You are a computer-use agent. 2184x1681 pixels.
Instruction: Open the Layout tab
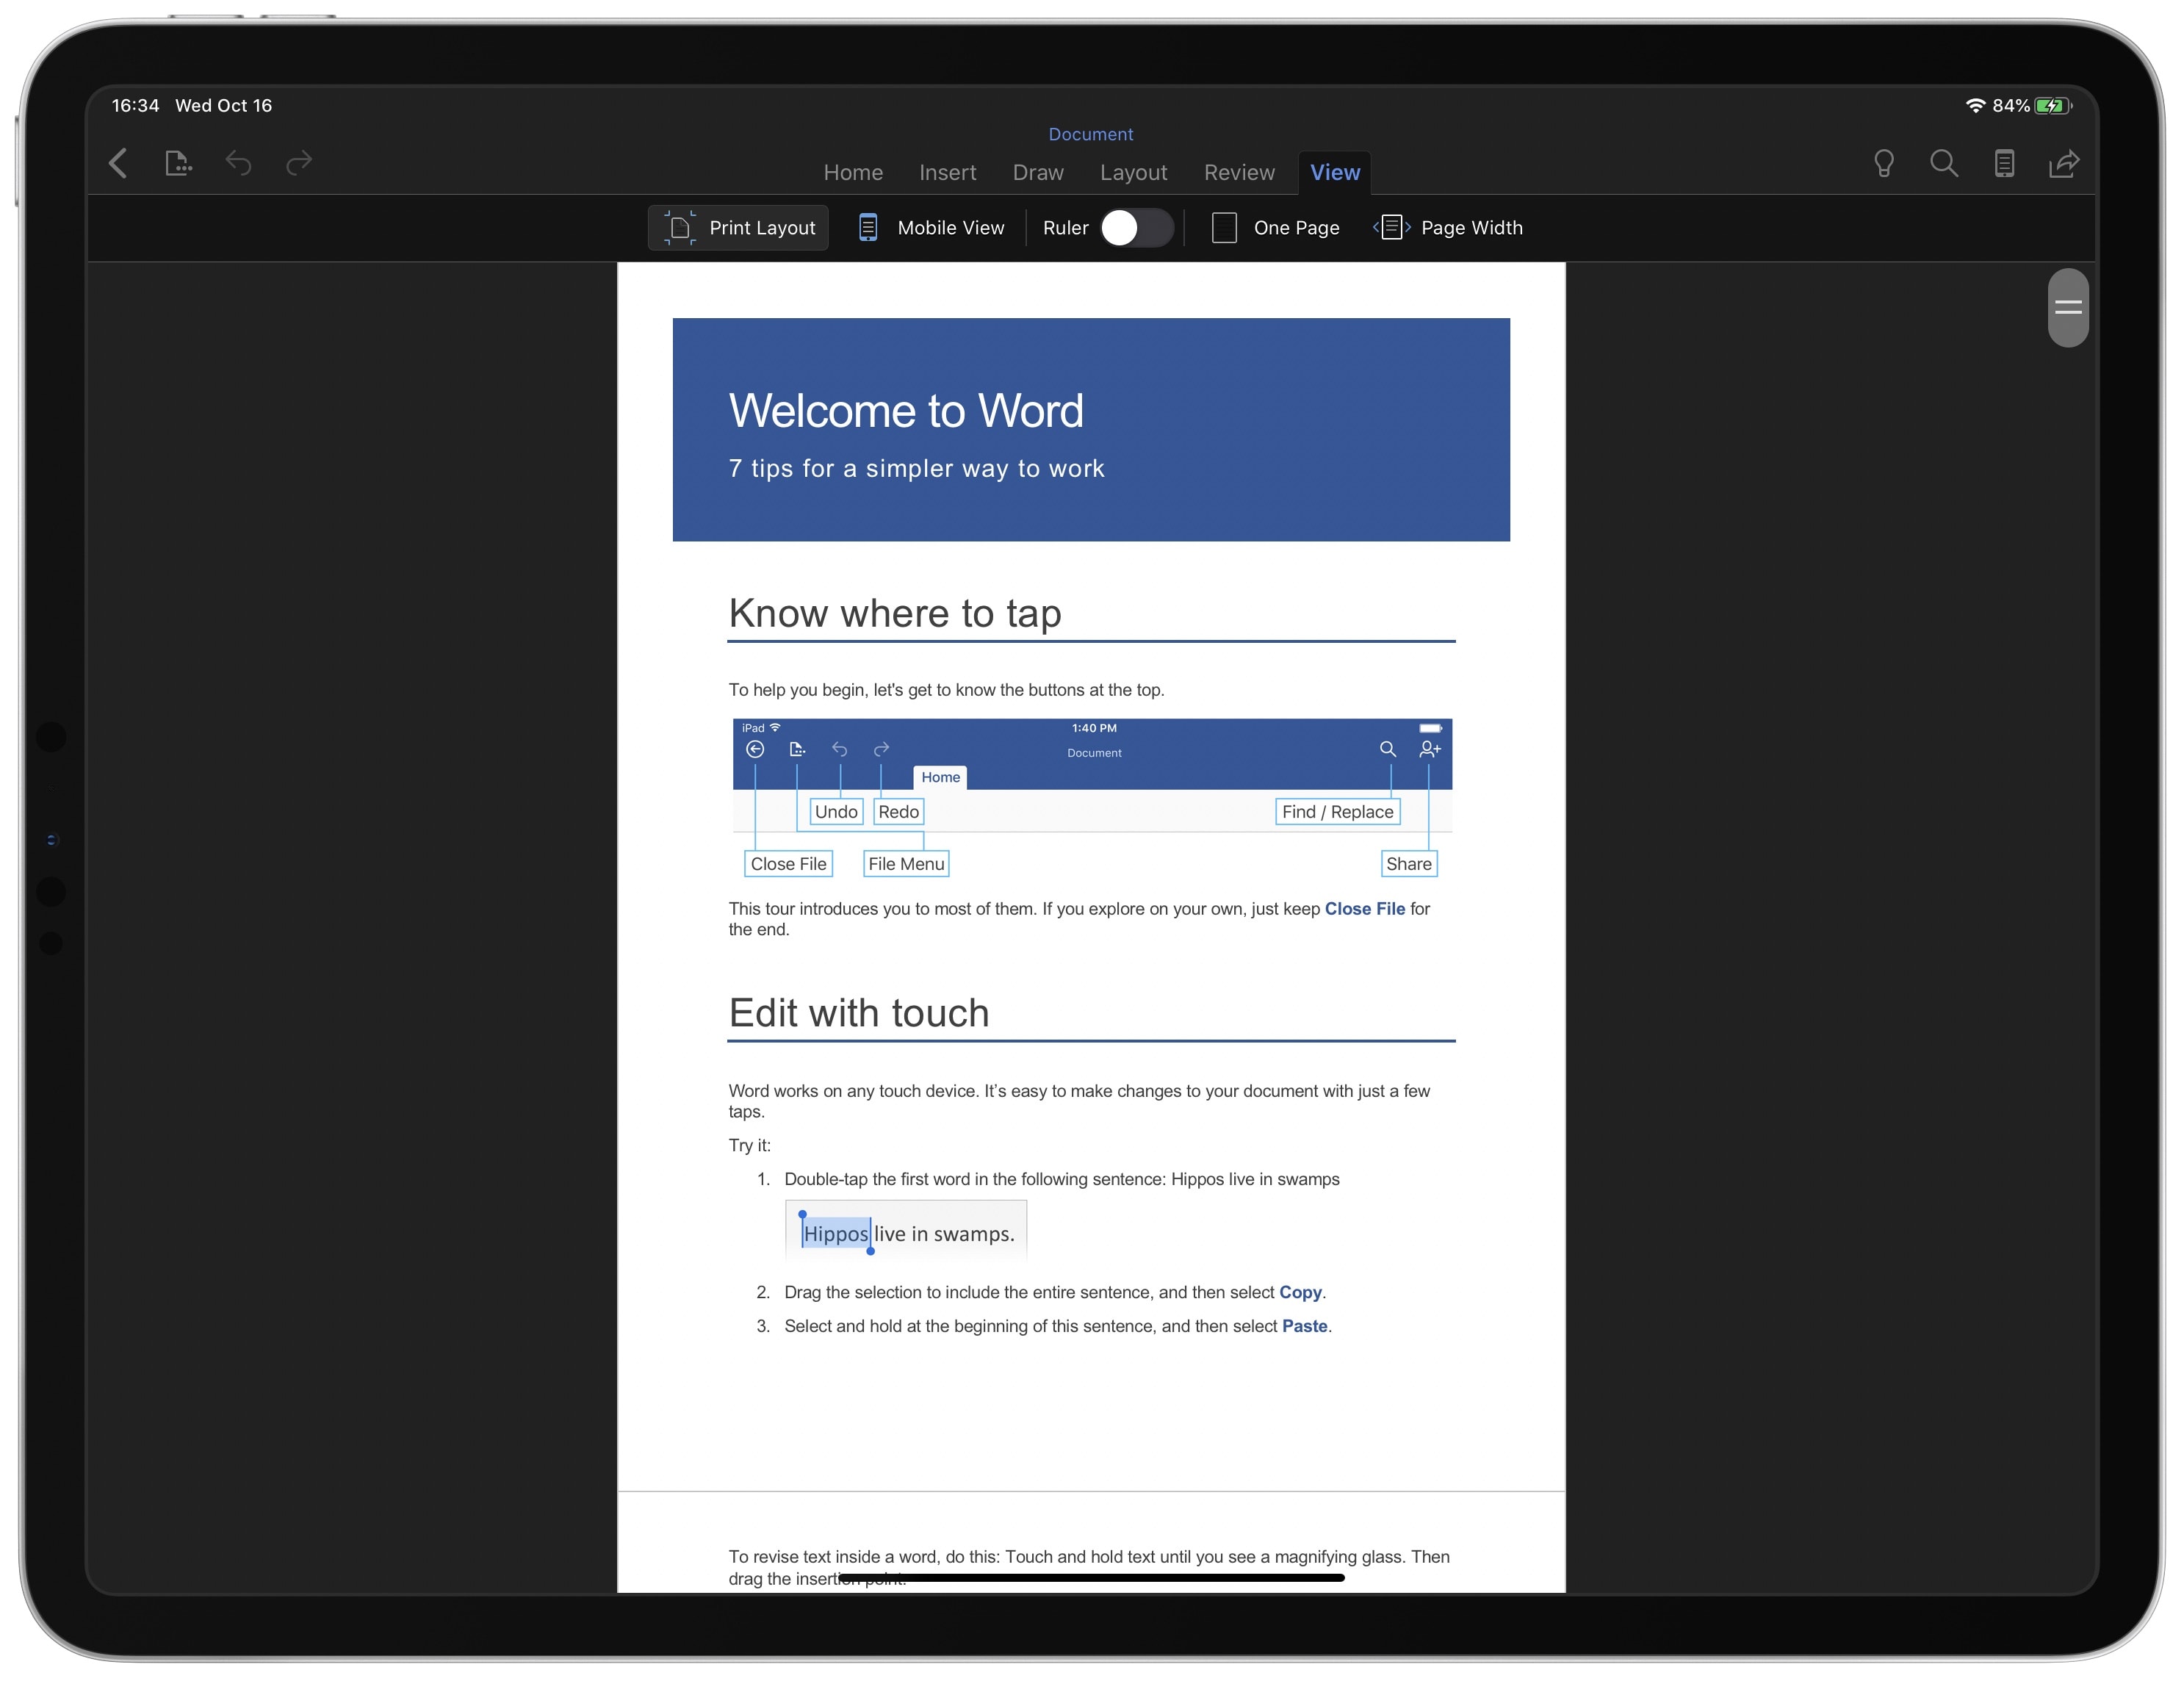click(x=1133, y=172)
